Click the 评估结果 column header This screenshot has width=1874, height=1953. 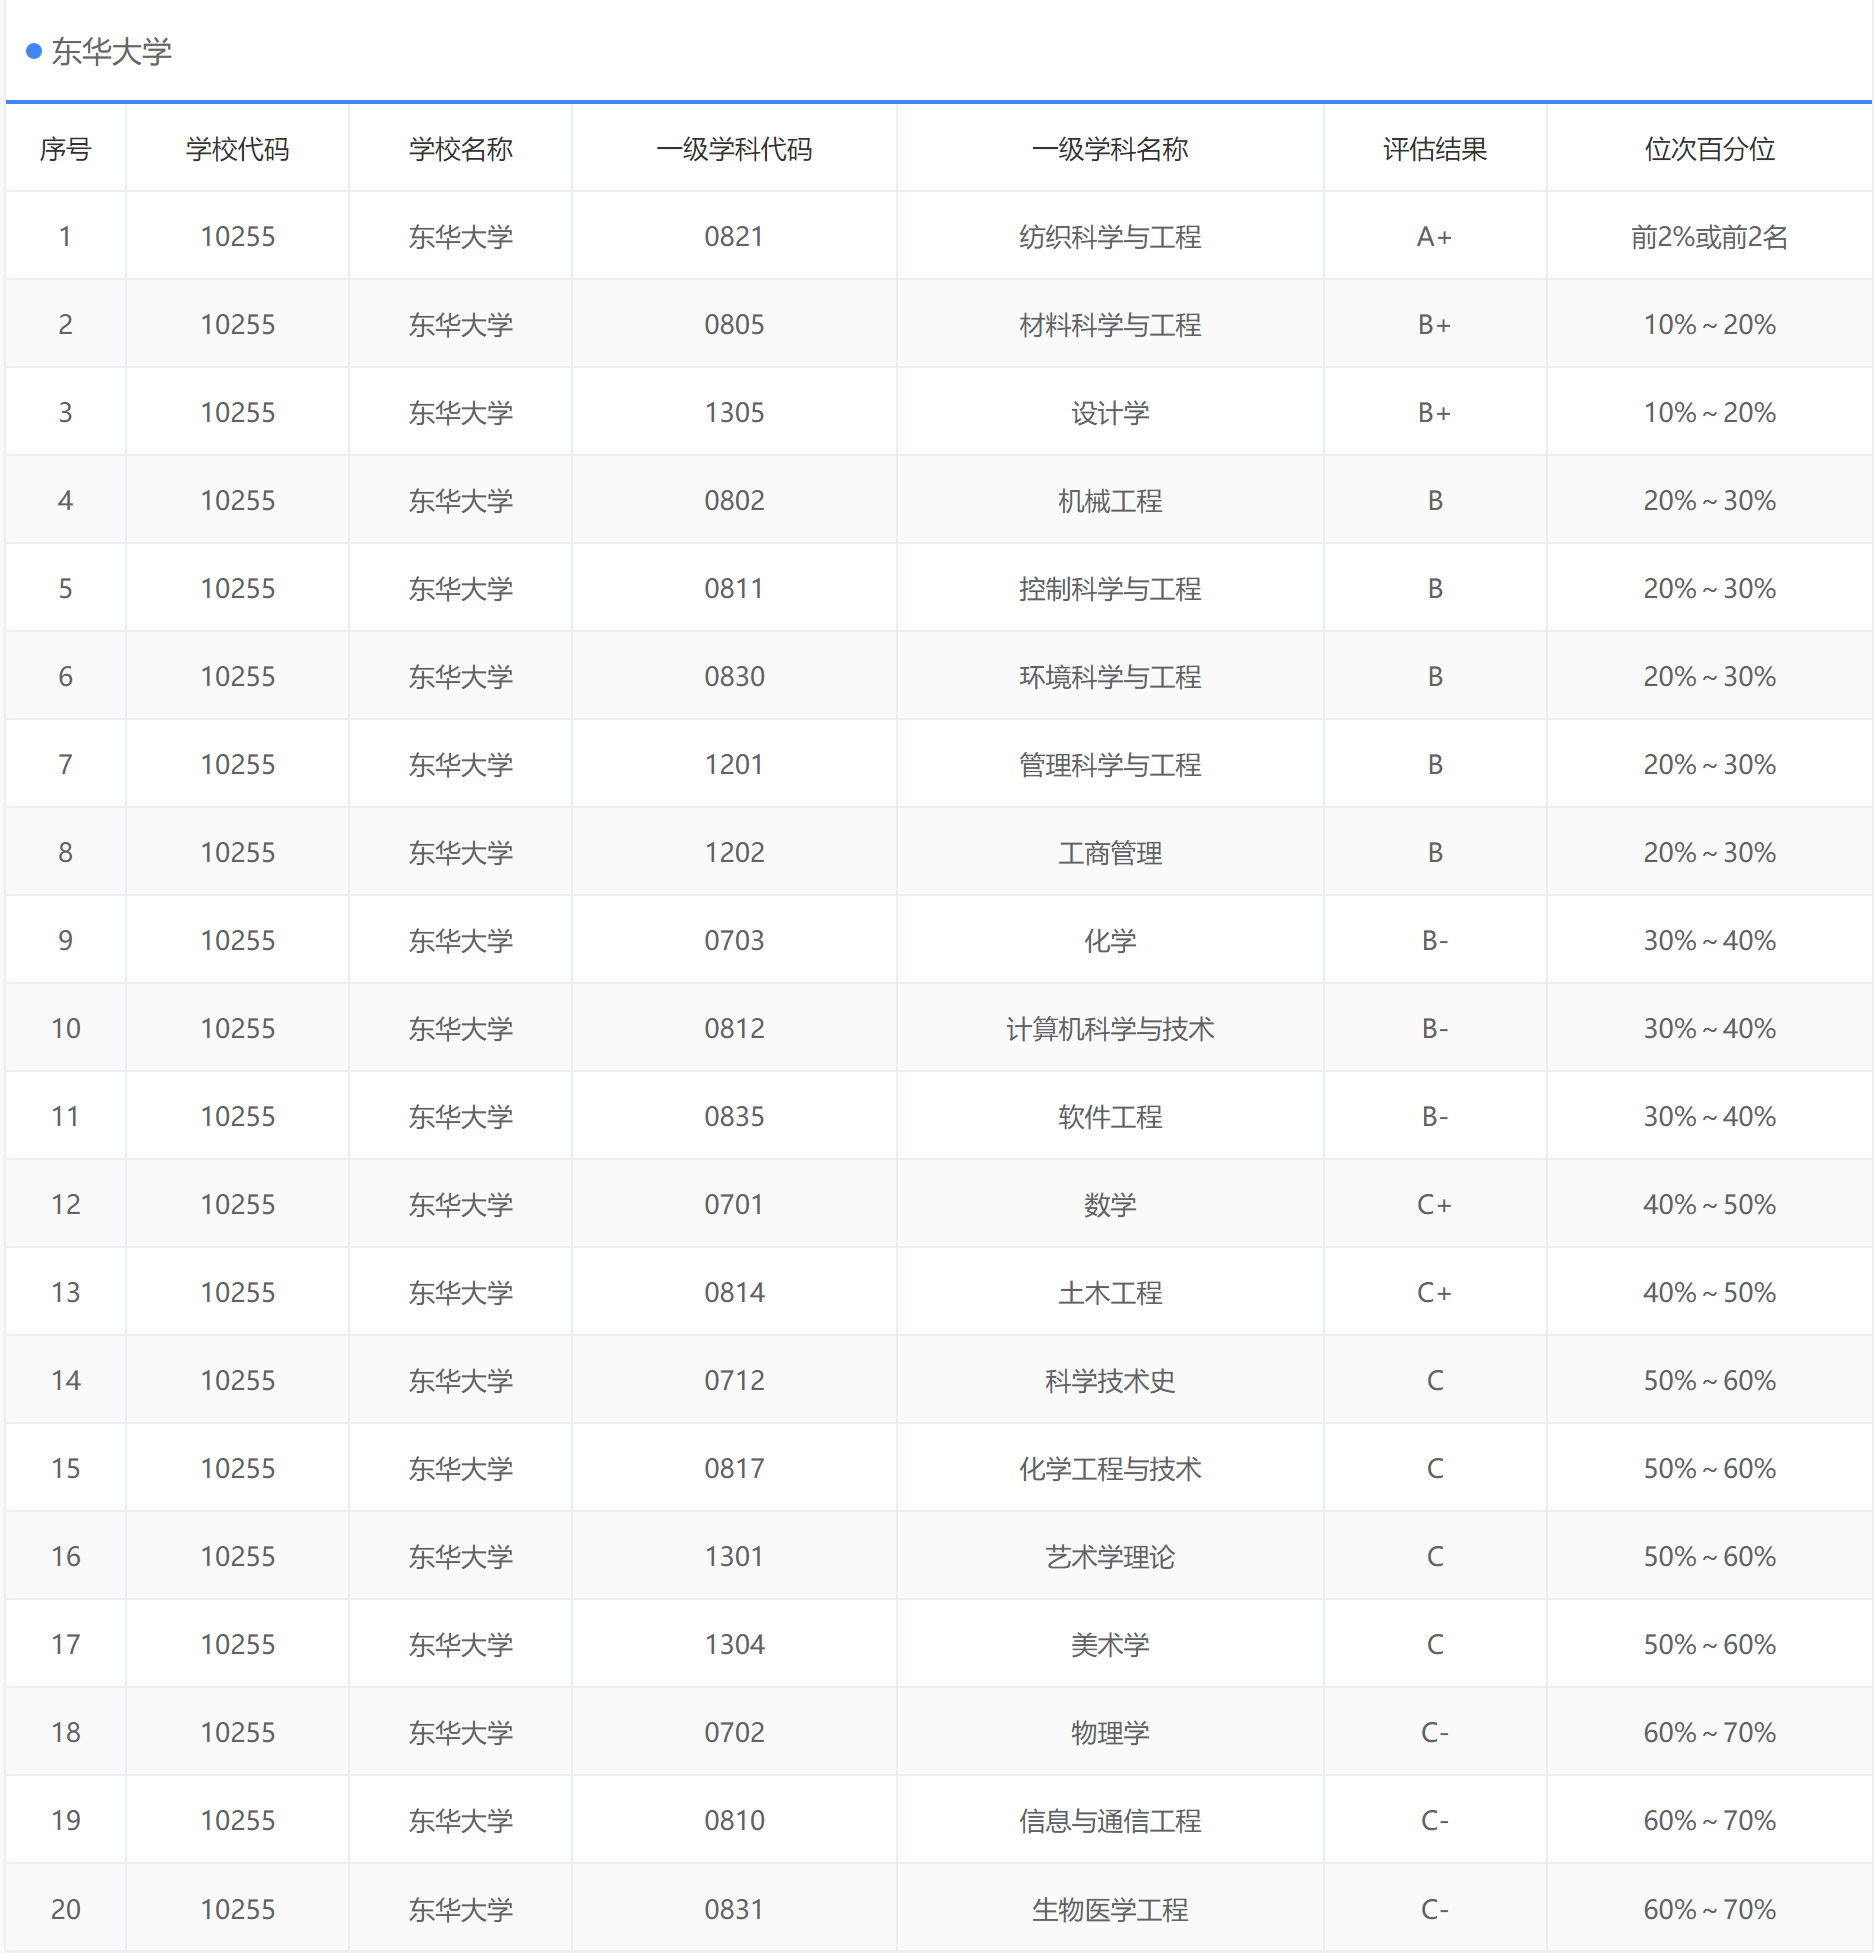point(1435,149)
